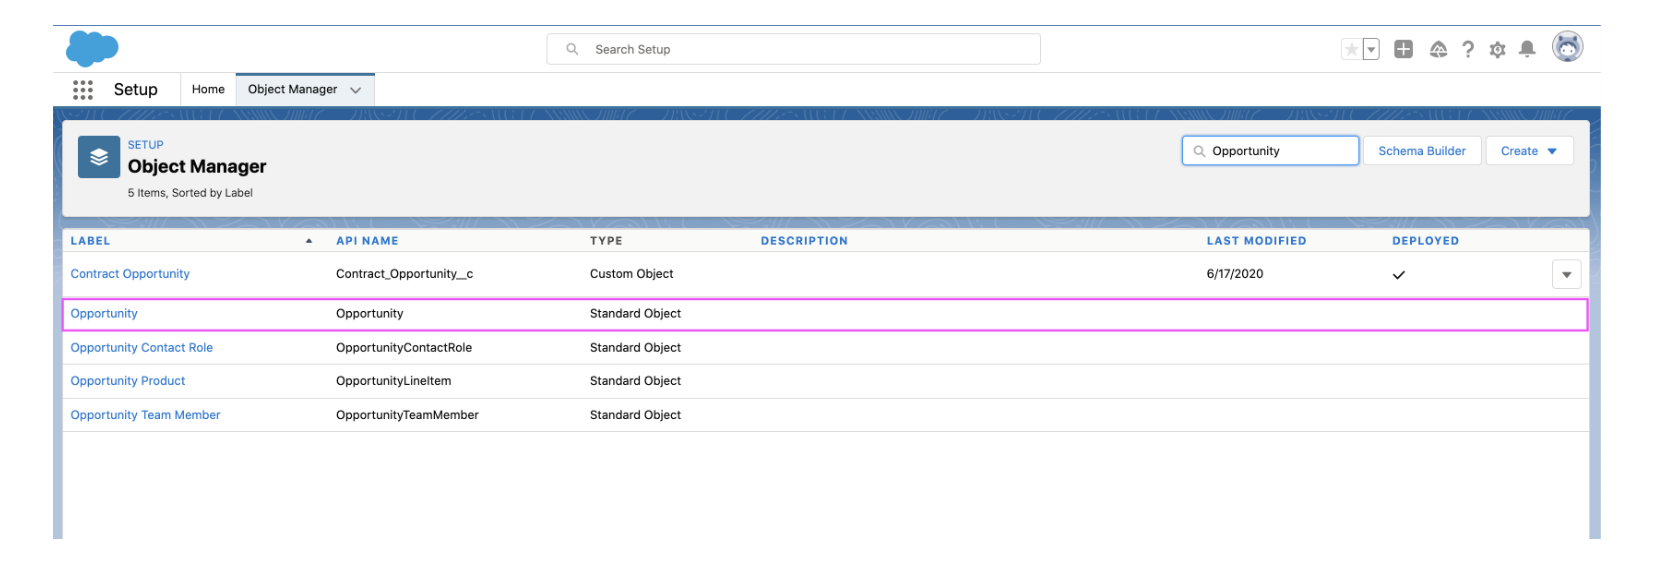Open the App Launcher dots grid

coord(83,90)
